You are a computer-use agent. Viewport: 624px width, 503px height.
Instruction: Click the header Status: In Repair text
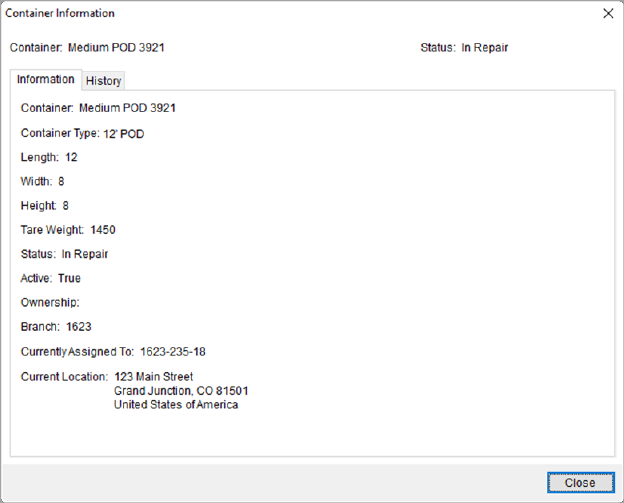pos(466,47)
